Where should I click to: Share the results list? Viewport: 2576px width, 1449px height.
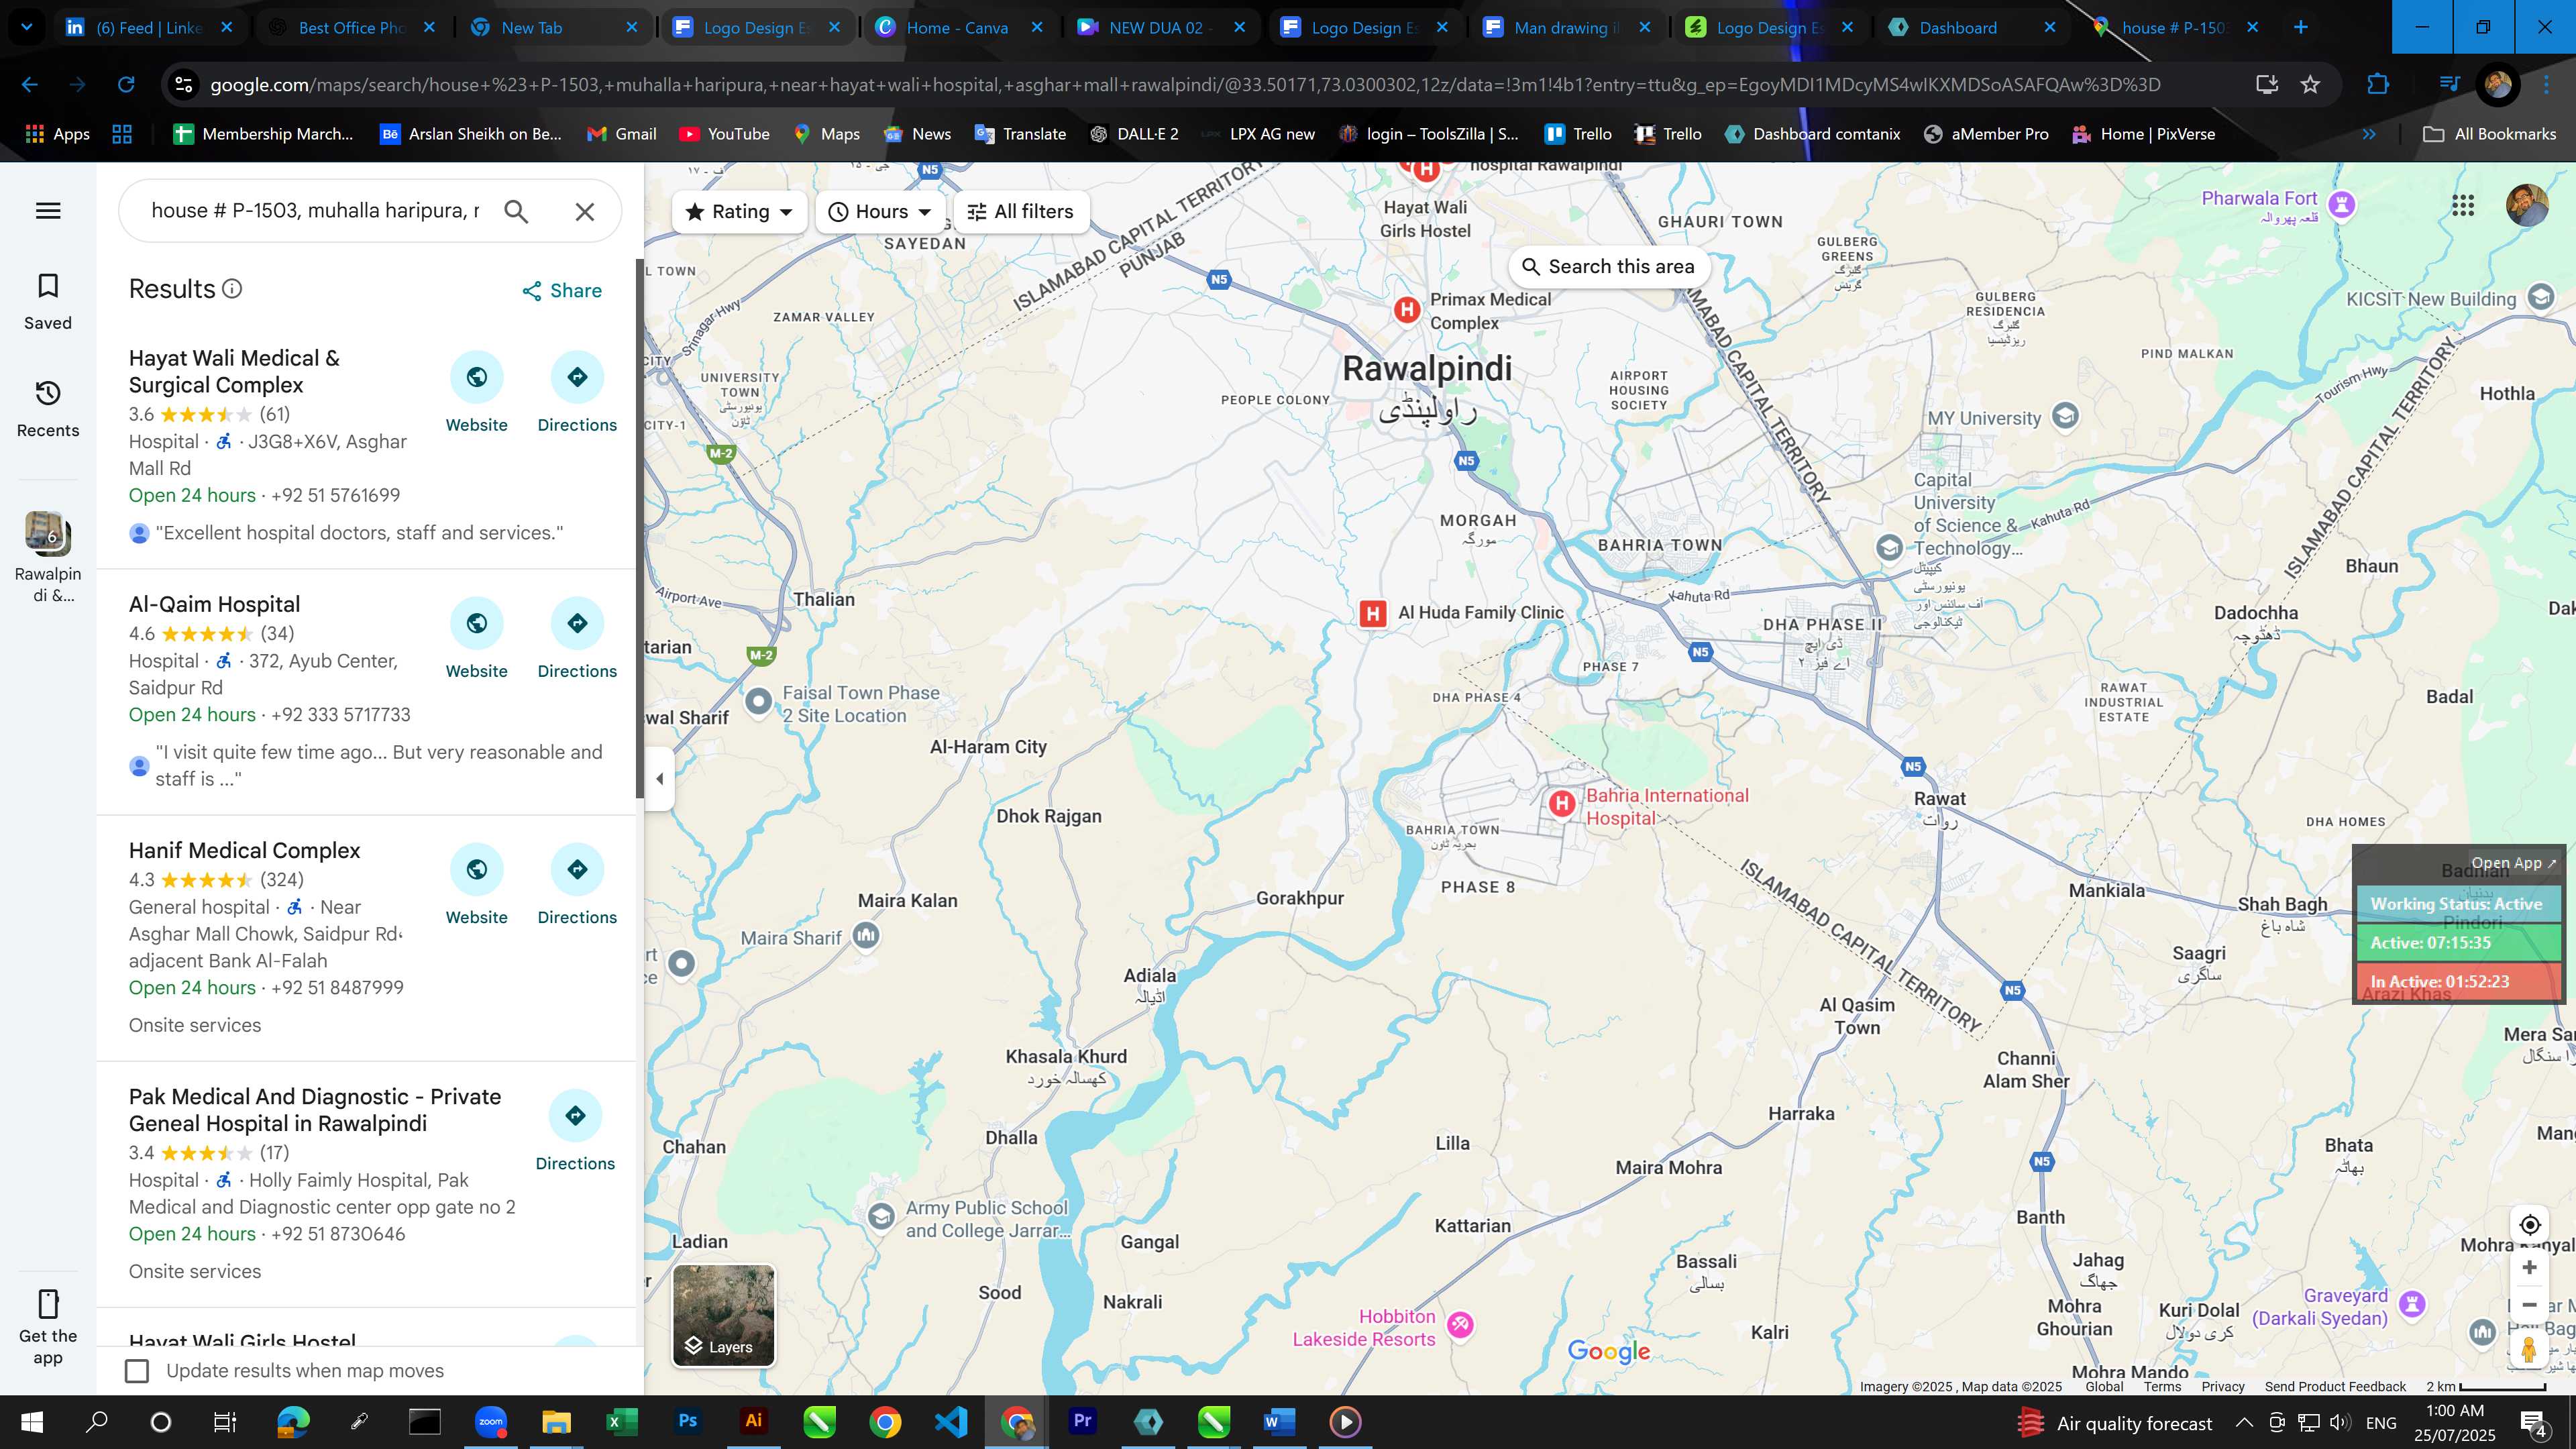562,291
